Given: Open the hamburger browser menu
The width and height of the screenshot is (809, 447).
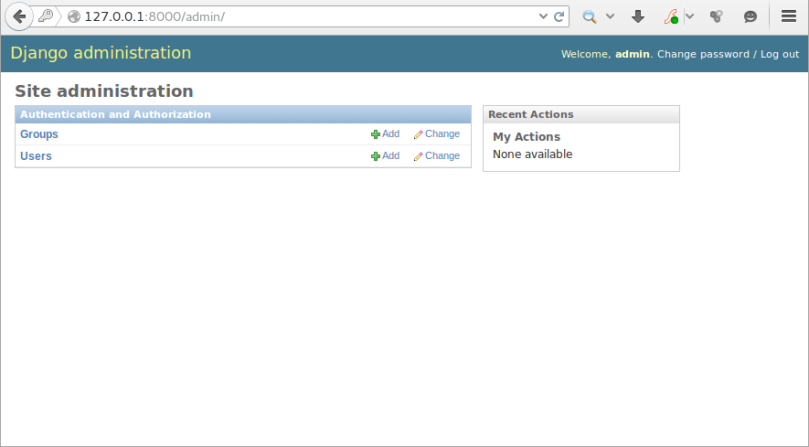Looking at the screenshot, I should click(x=788, y=17).
